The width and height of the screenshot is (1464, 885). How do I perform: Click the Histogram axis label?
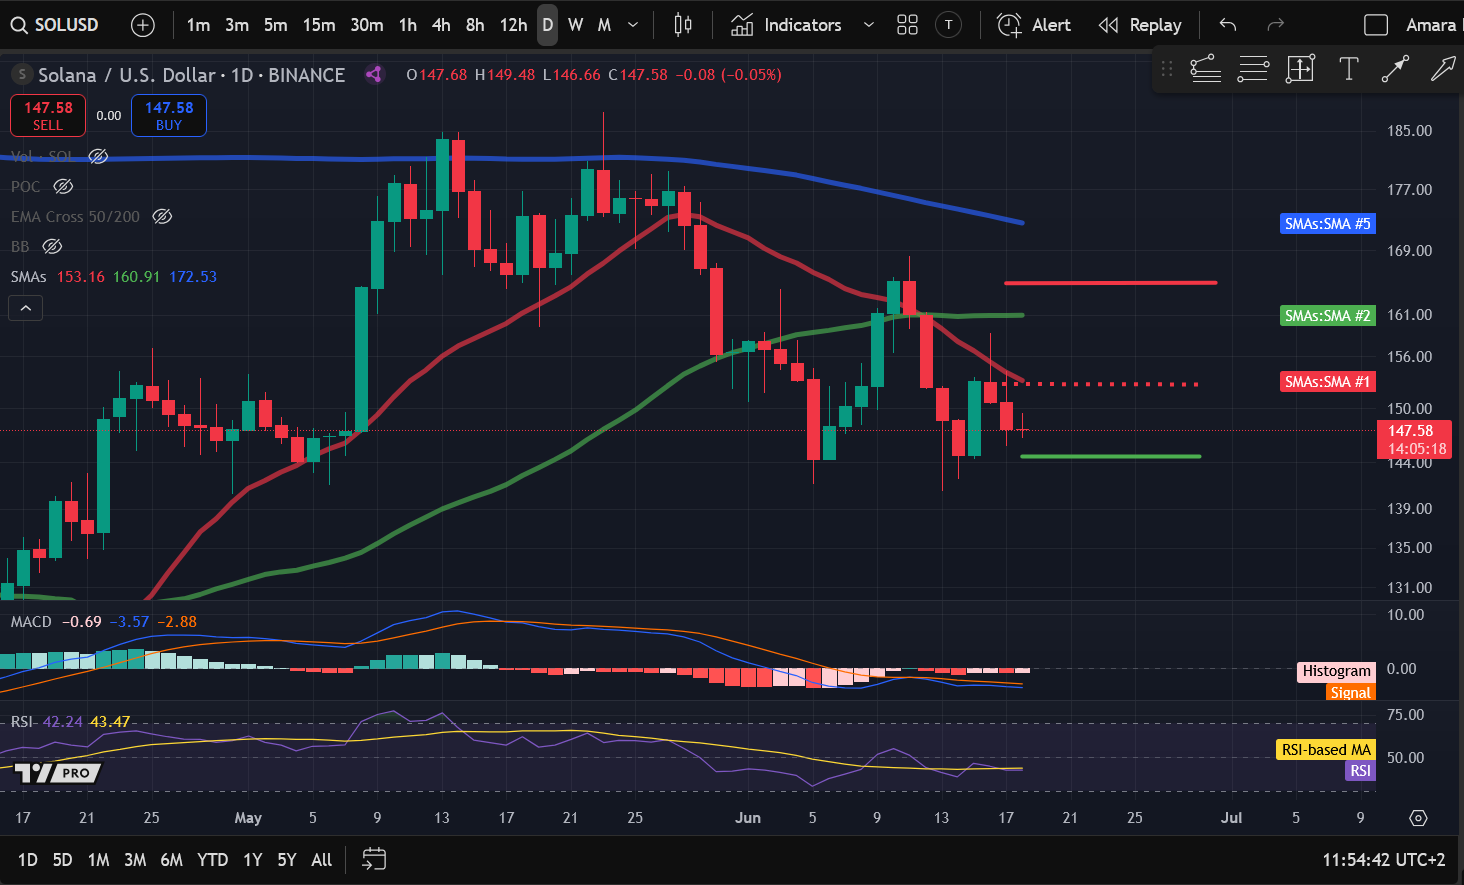(x=1337, y=671)
